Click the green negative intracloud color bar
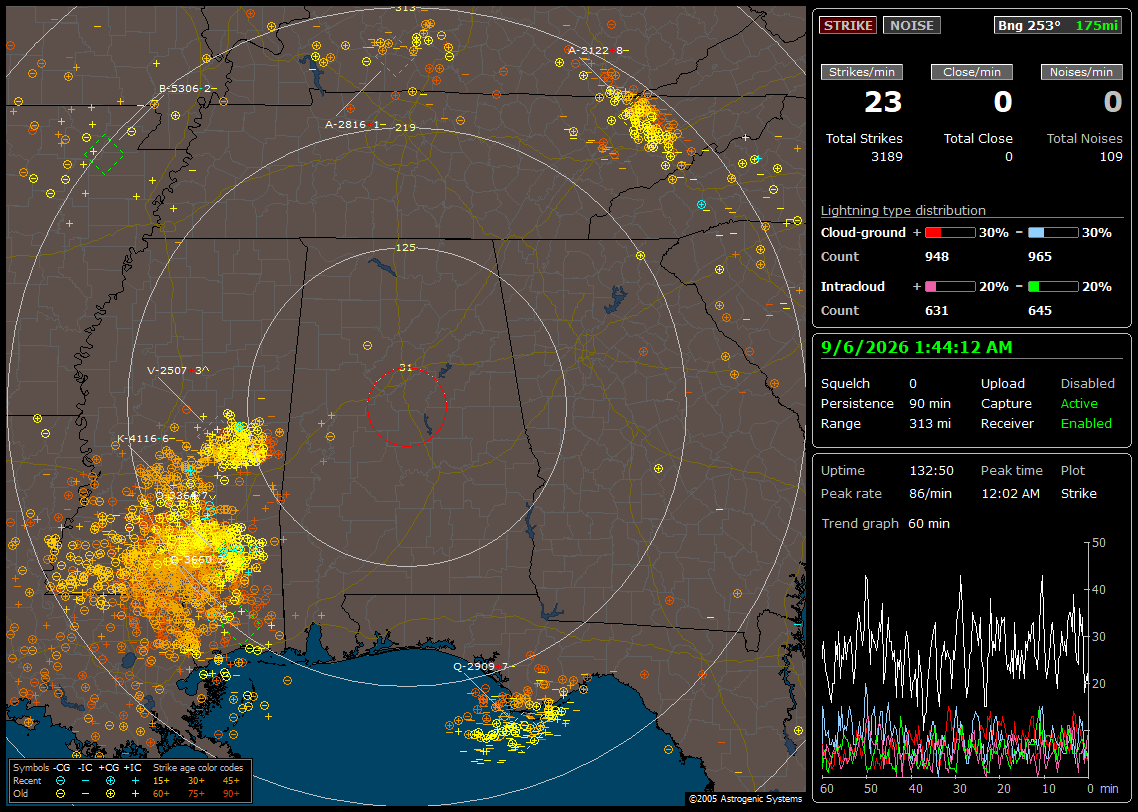The height and width of the screenshot is (812, 1138). 1053,287
